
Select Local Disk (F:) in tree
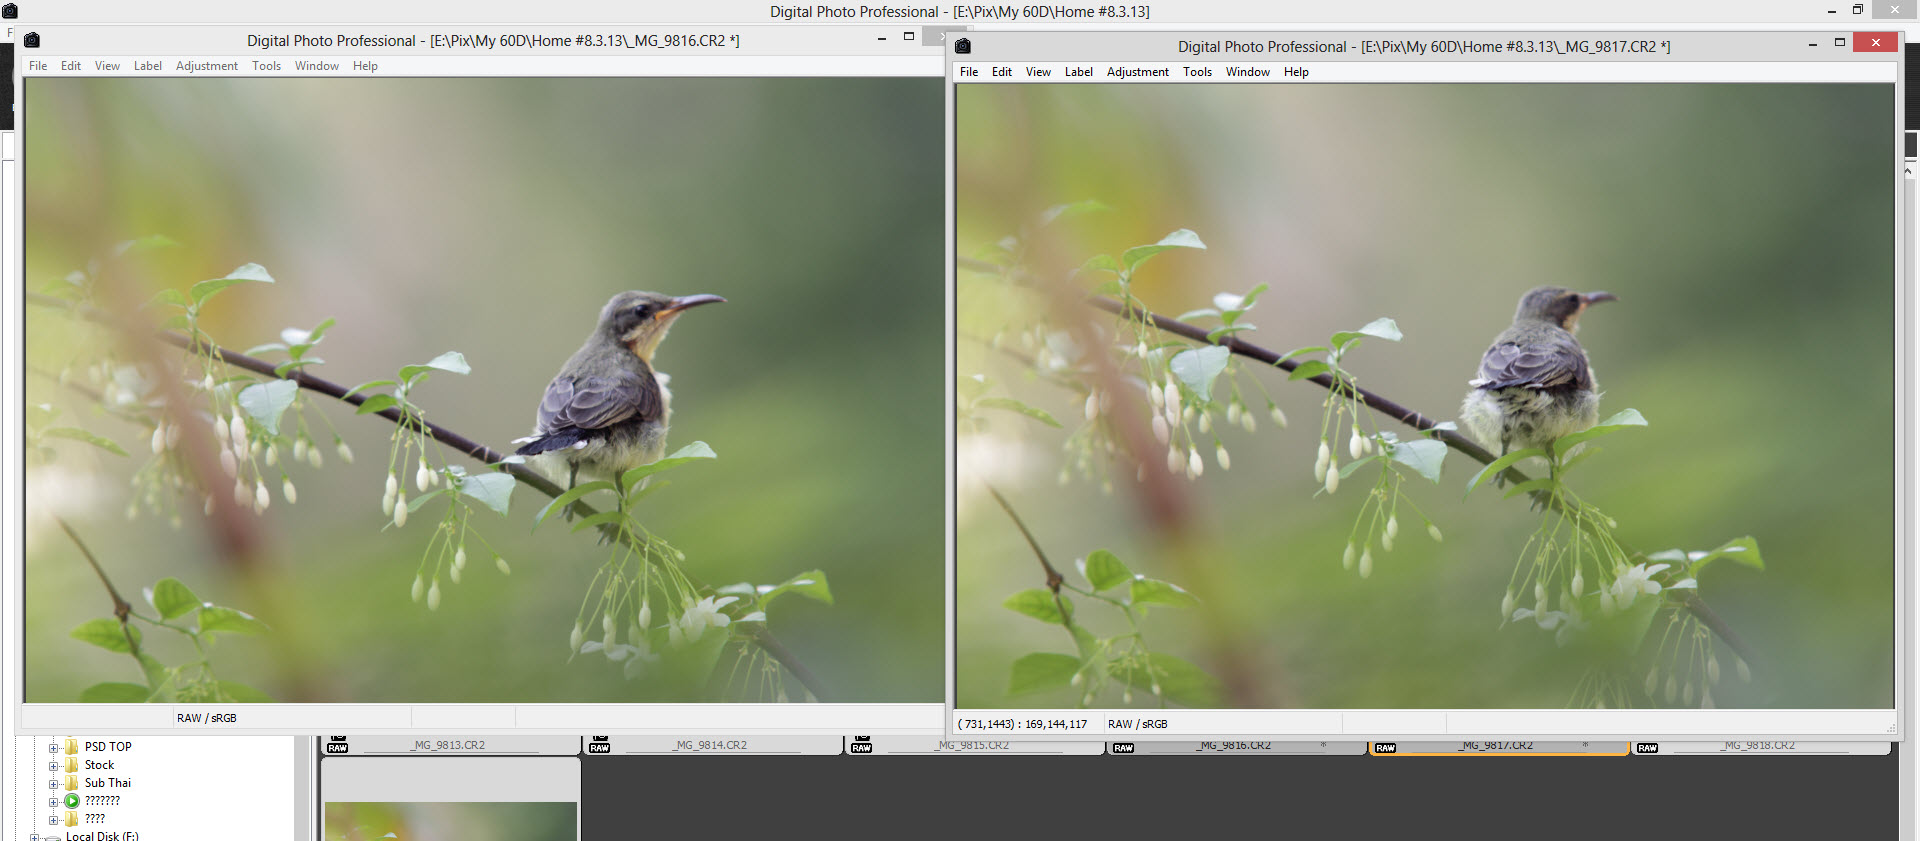pyautogui.click(x=102, y=836)
